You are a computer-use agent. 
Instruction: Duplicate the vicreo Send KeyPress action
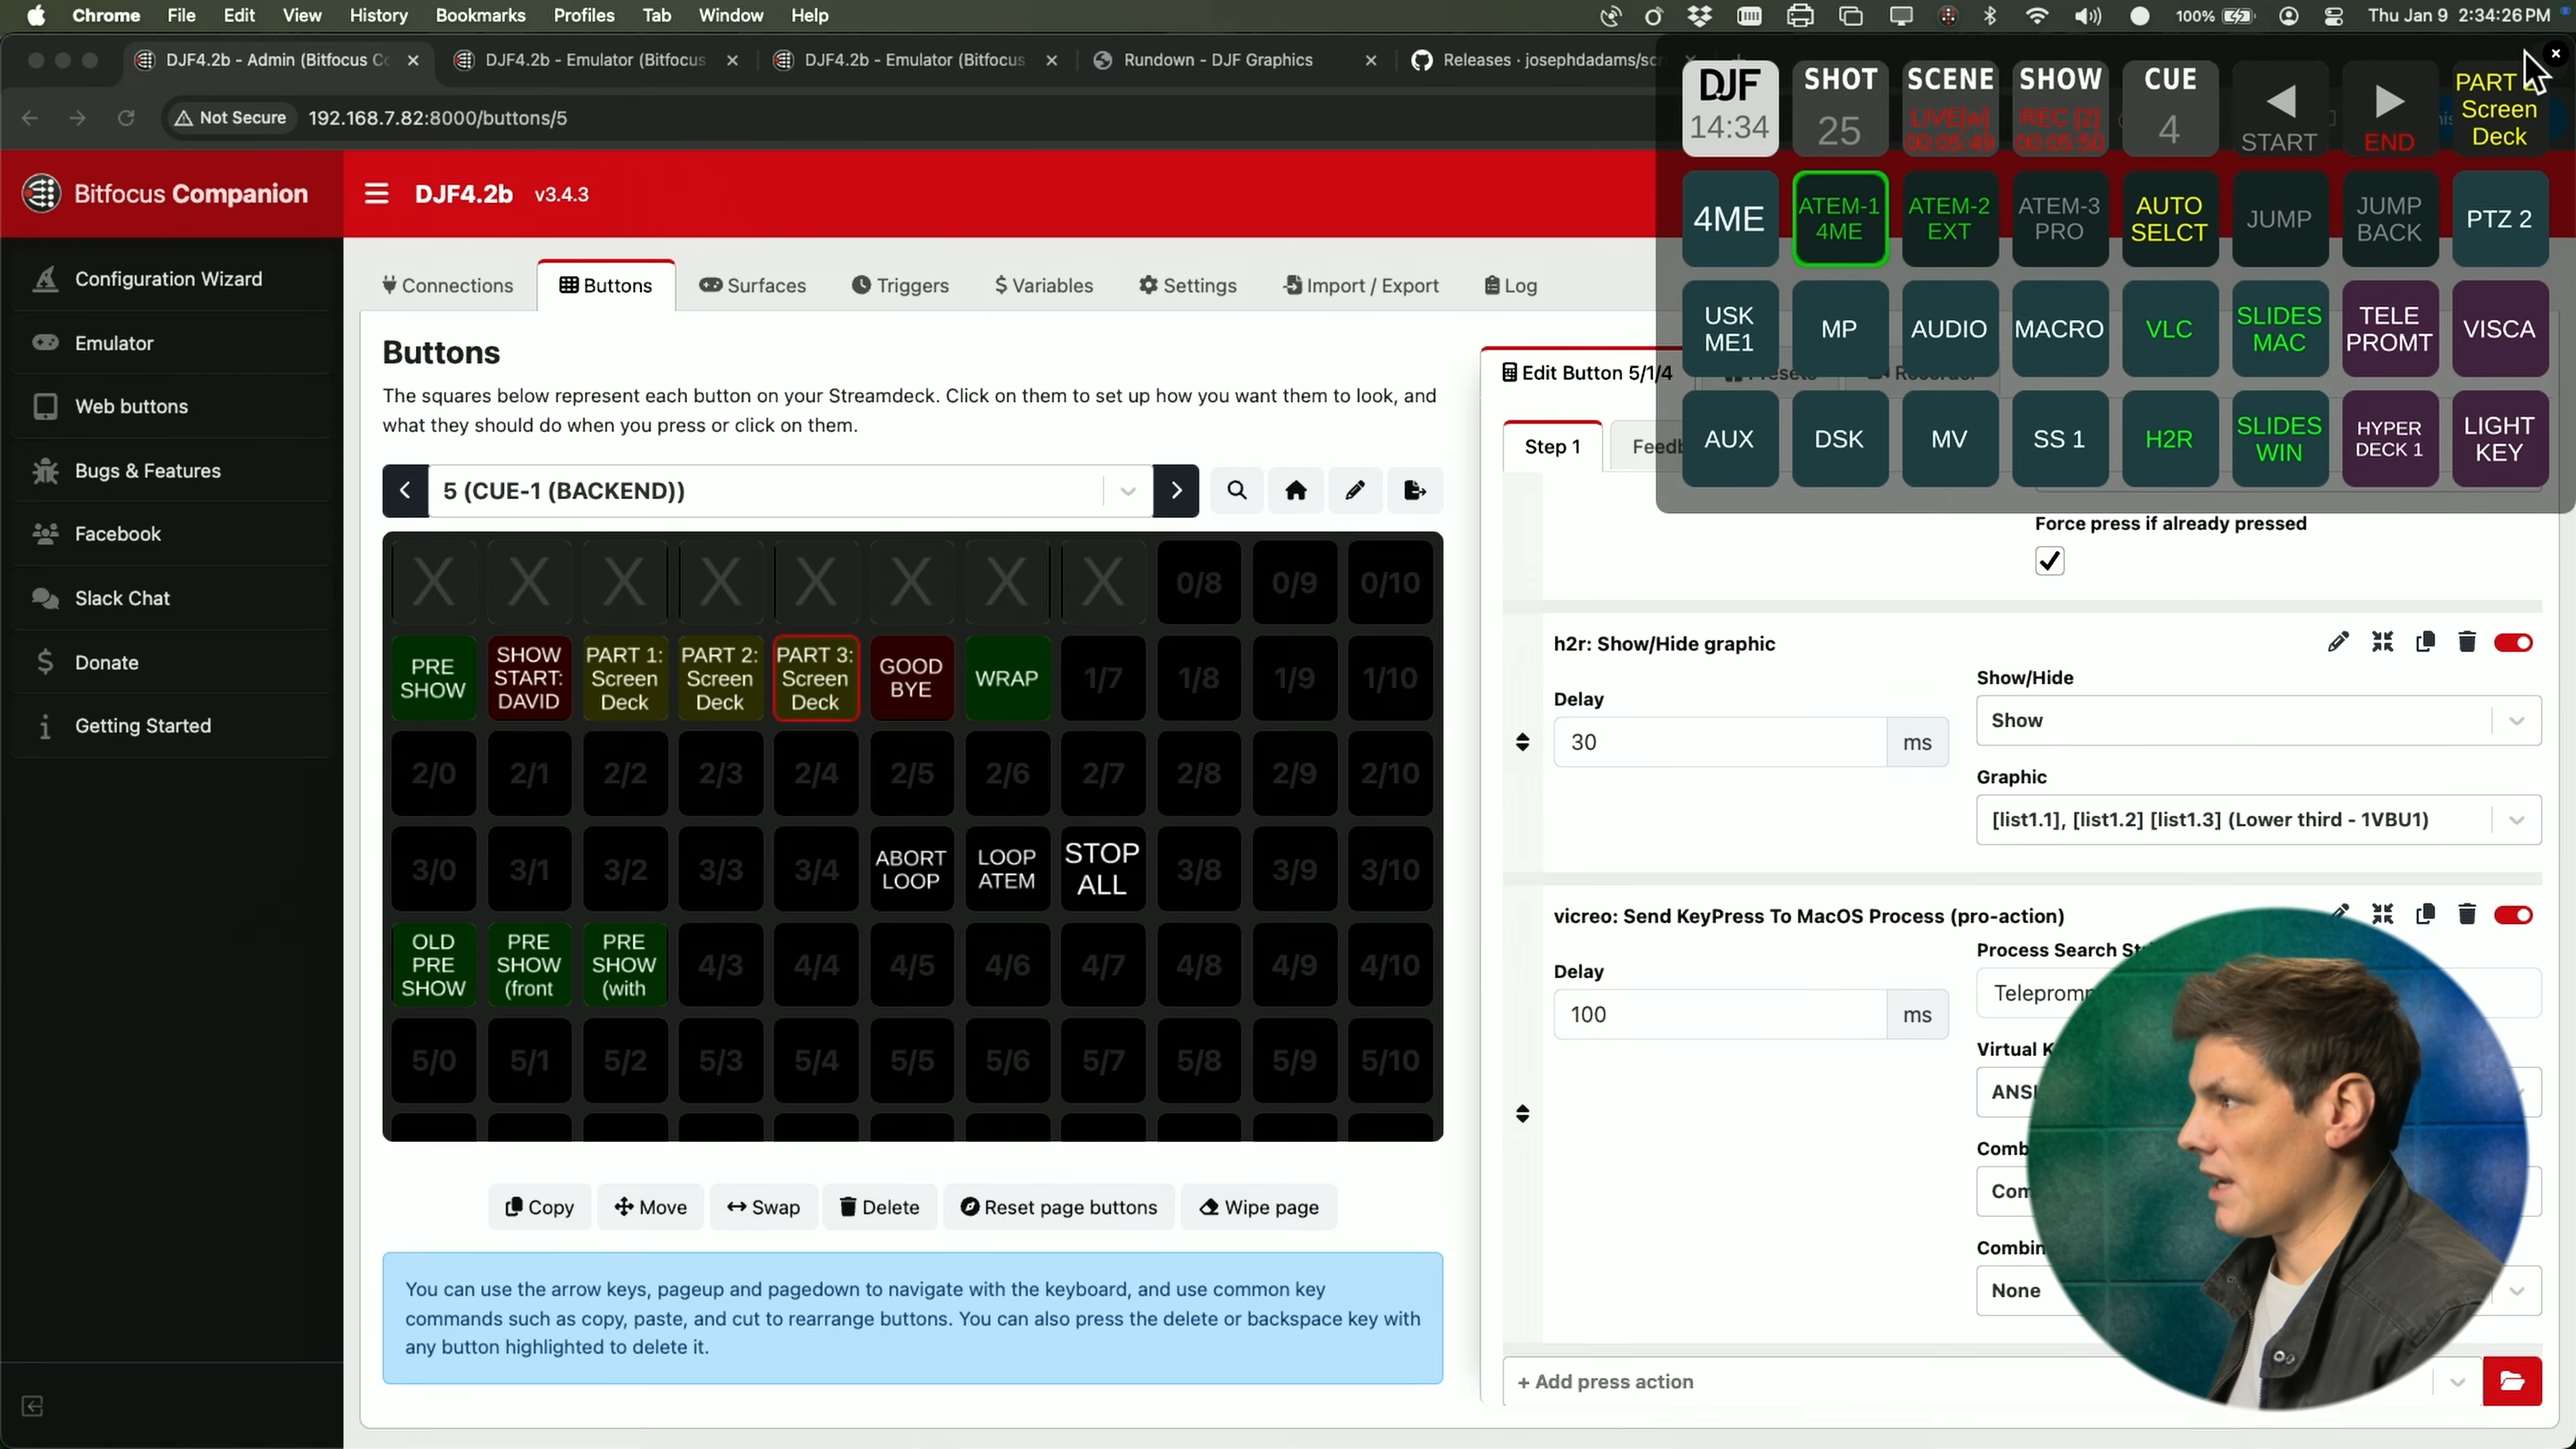coord(2425,914)
